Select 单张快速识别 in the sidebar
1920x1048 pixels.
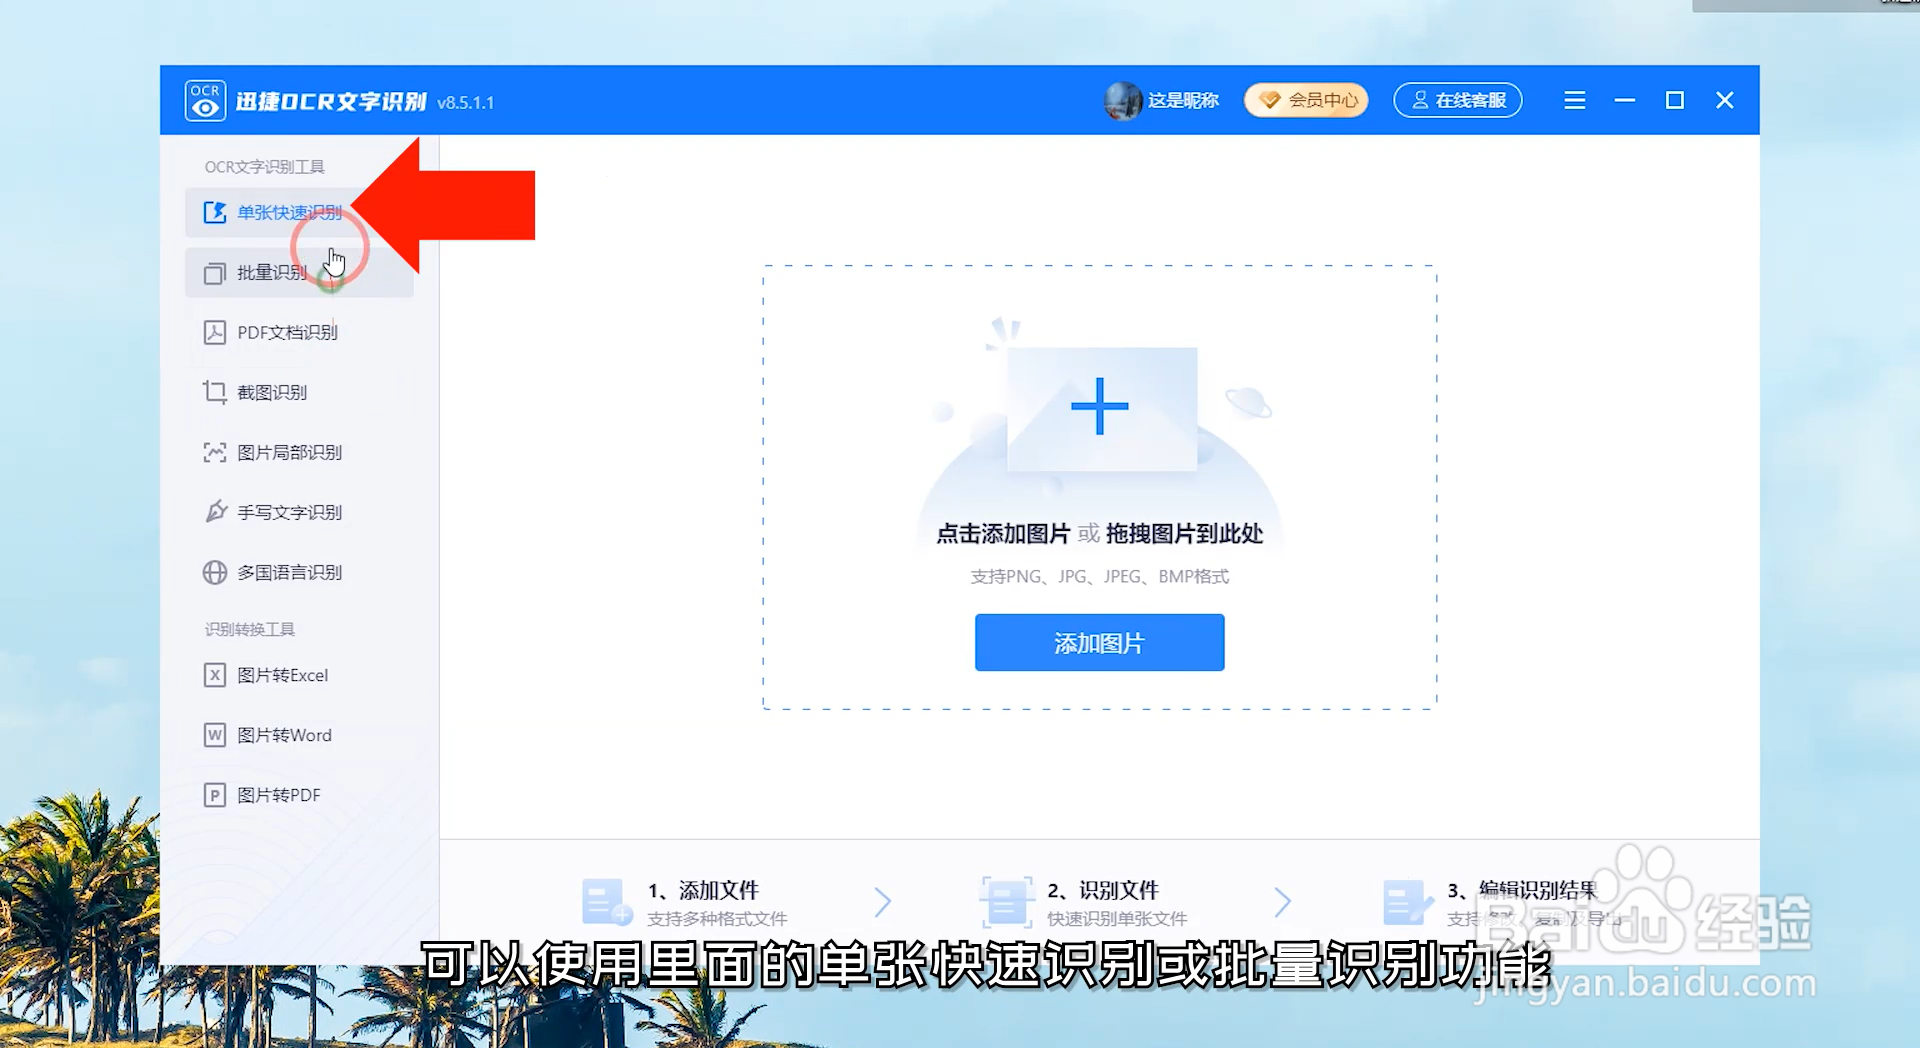[x=299, y=212]
